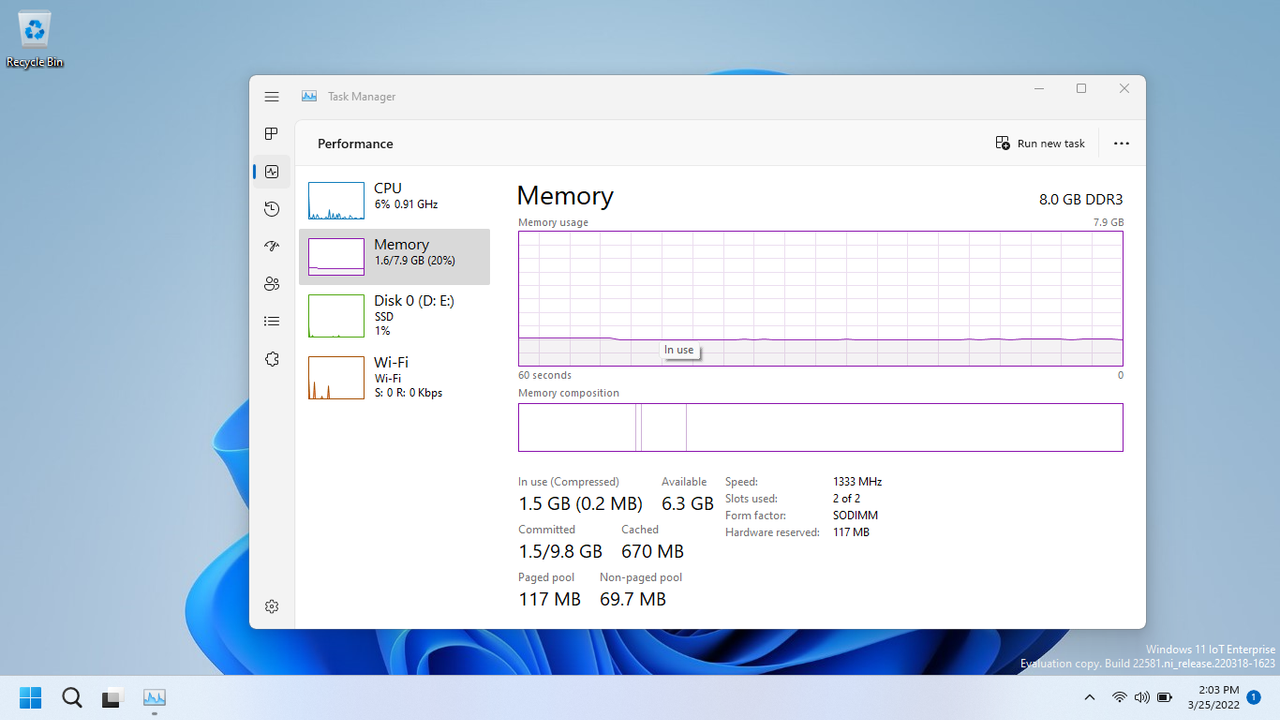The image size is (1280, 720).
Task: Open the App history page
Action: 271,209
